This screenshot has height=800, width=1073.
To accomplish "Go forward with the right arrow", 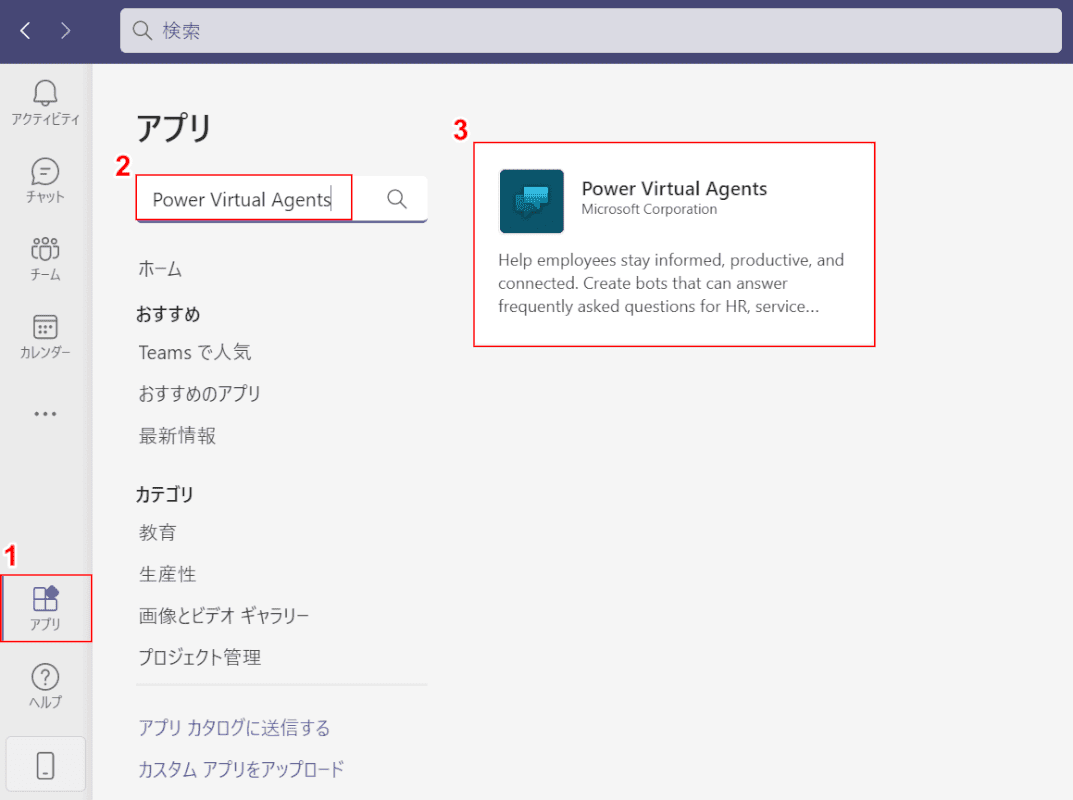I will click(66, 30).
